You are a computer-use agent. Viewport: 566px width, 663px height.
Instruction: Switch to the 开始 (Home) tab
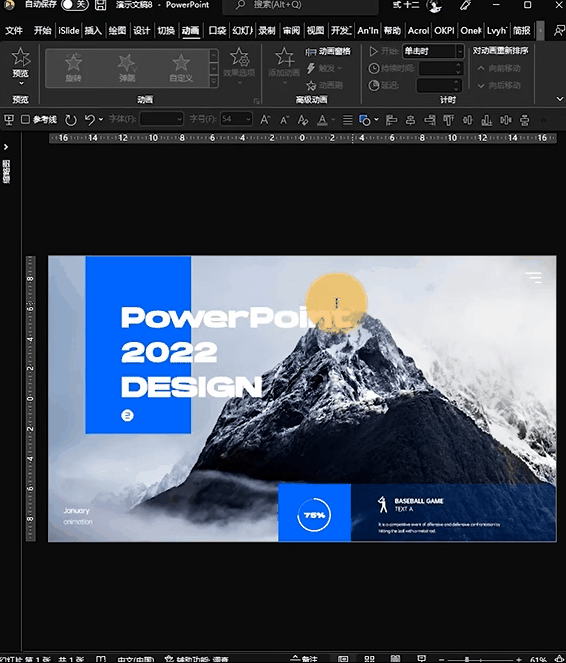tap(43, 31)
